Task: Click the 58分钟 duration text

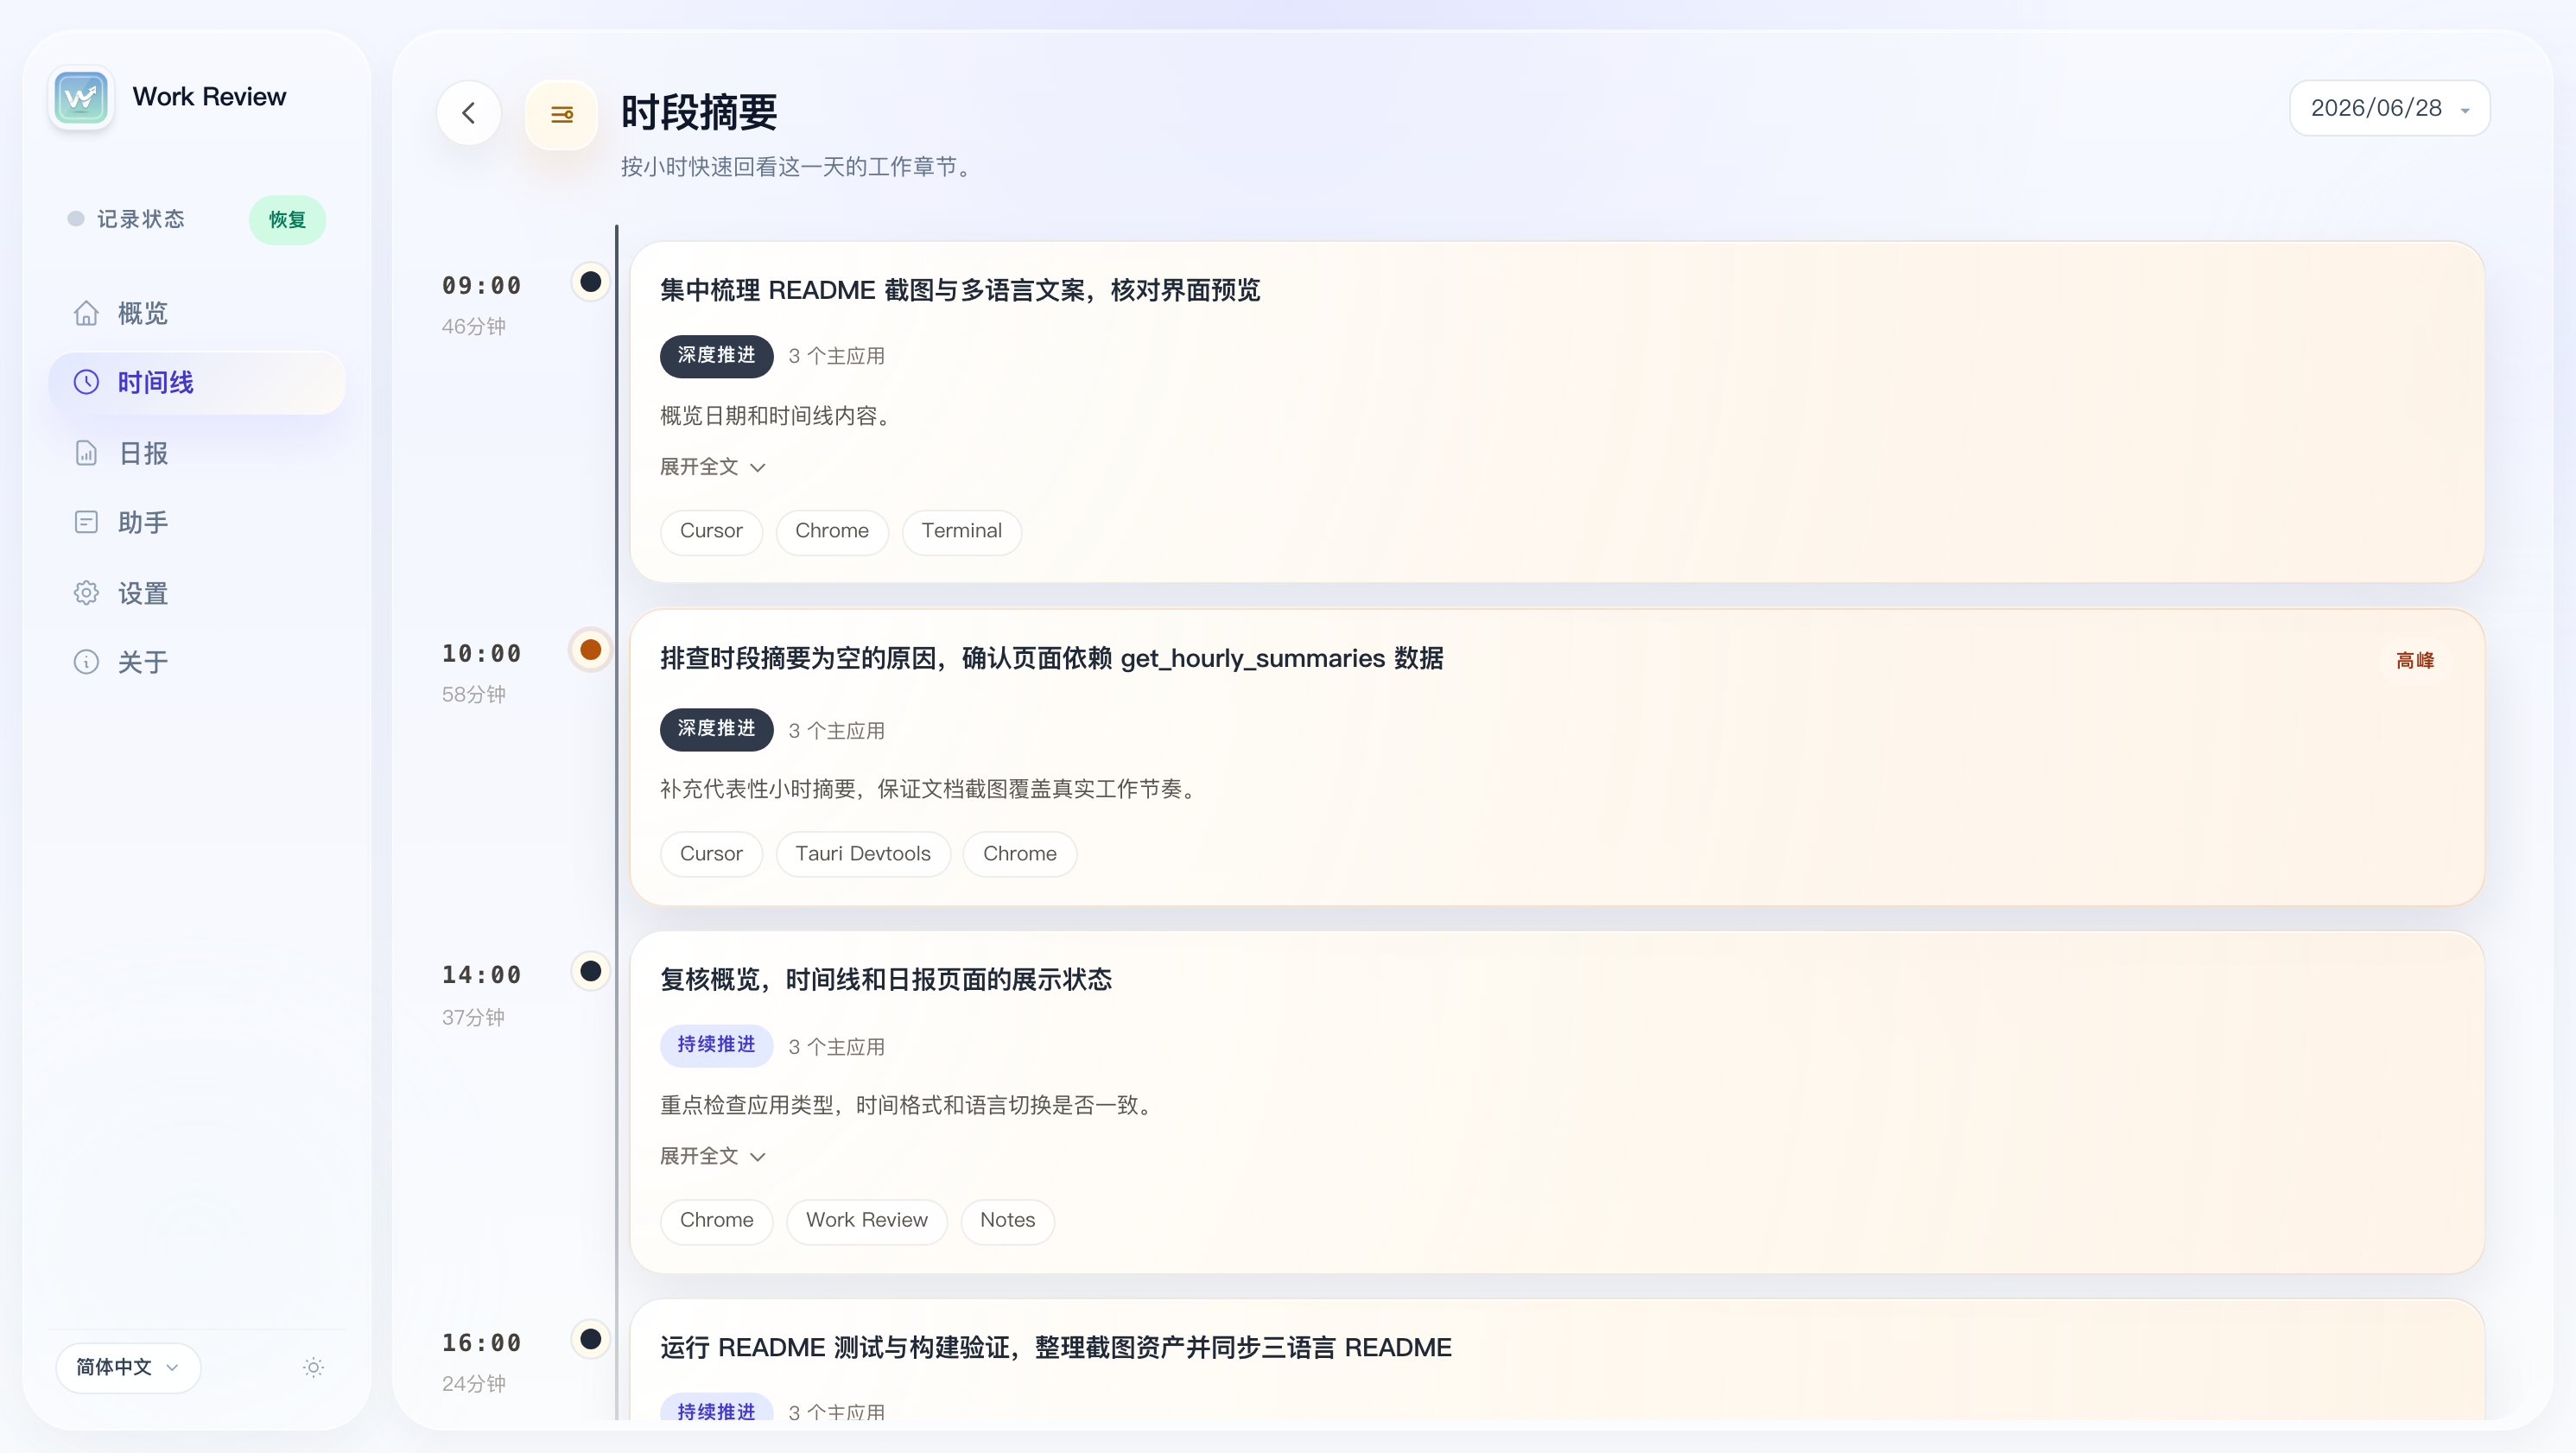Action: [474, 695]
